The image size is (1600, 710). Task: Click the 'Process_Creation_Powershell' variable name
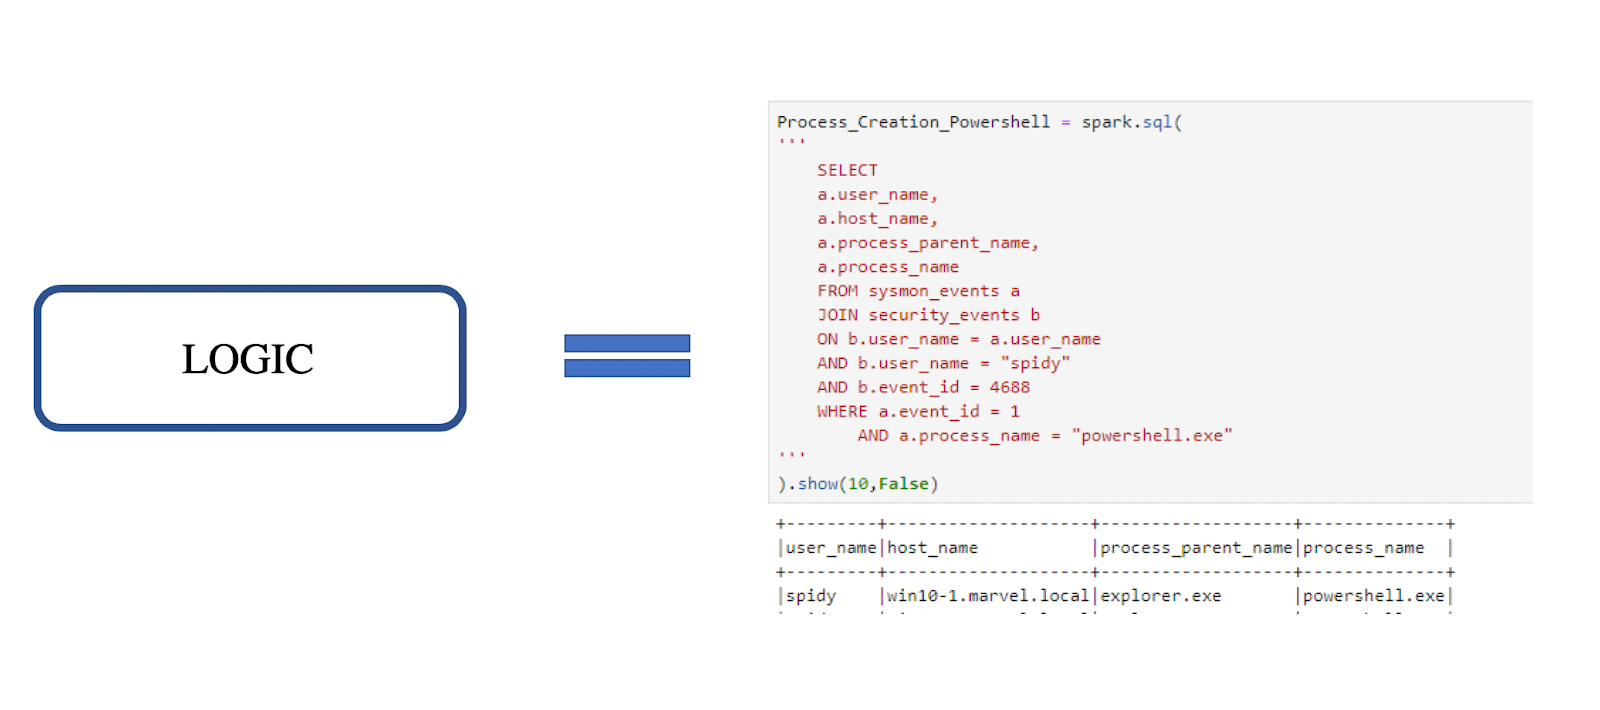(x=913, y=122)
